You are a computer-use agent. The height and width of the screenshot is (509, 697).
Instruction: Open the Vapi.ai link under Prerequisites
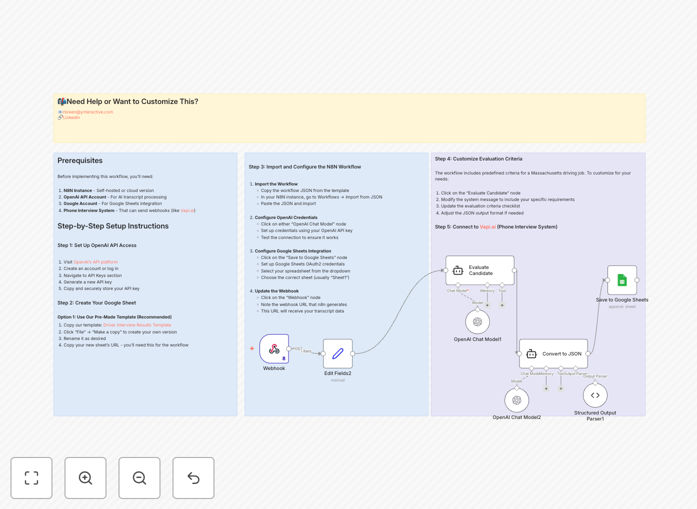coord(187,210)
